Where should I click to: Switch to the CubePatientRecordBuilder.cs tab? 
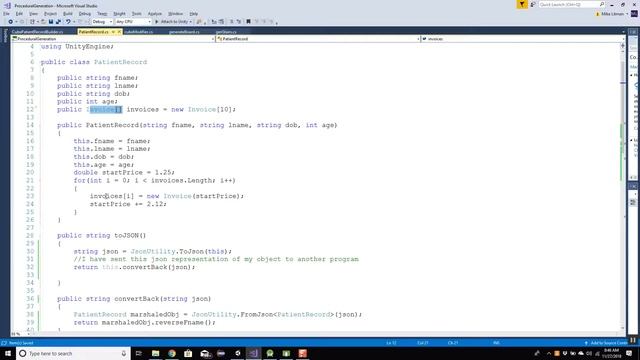click(x=38, y=32)
